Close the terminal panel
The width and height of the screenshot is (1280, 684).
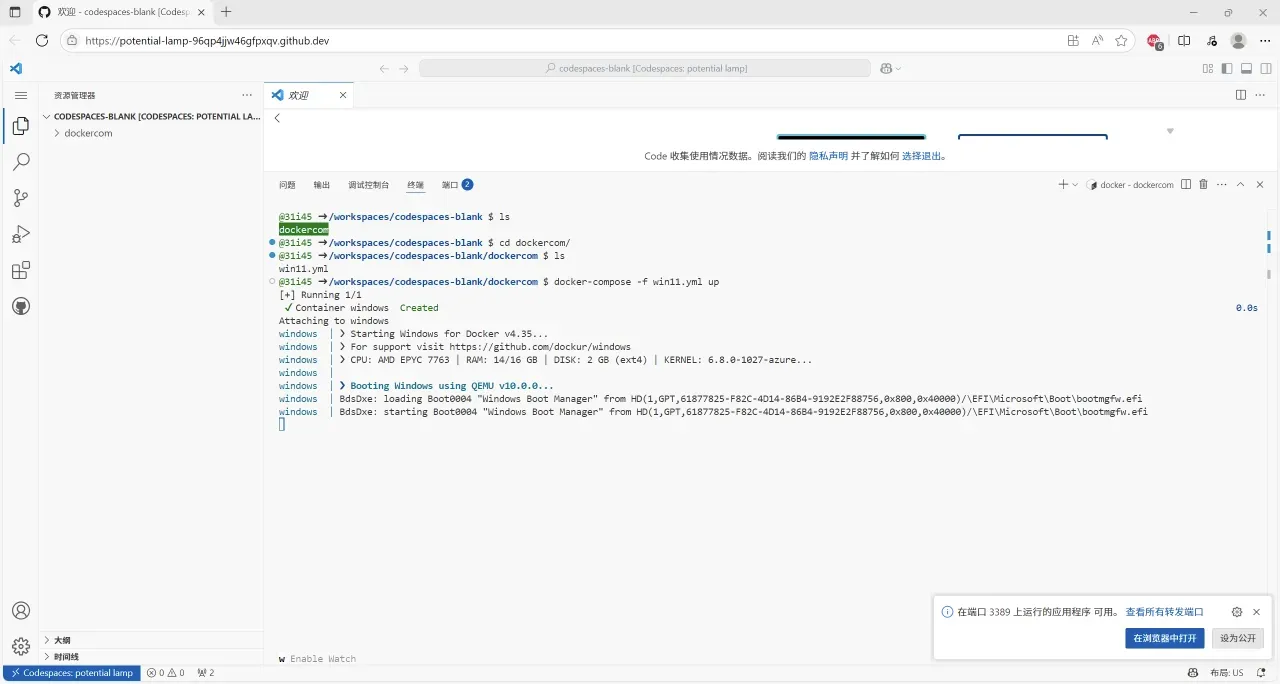pyautogui.click(x=1260, y=185)
